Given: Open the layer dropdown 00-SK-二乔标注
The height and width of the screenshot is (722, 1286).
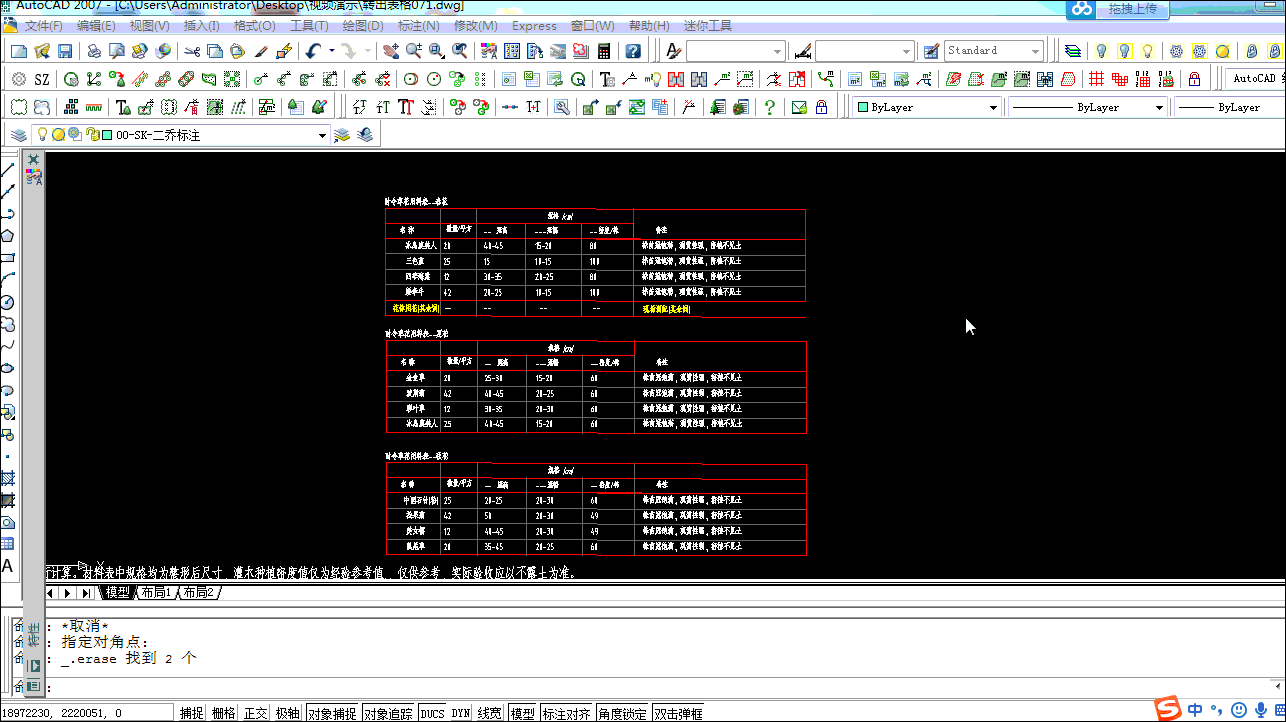Looking at the screenshot, I should coord(180,135).
